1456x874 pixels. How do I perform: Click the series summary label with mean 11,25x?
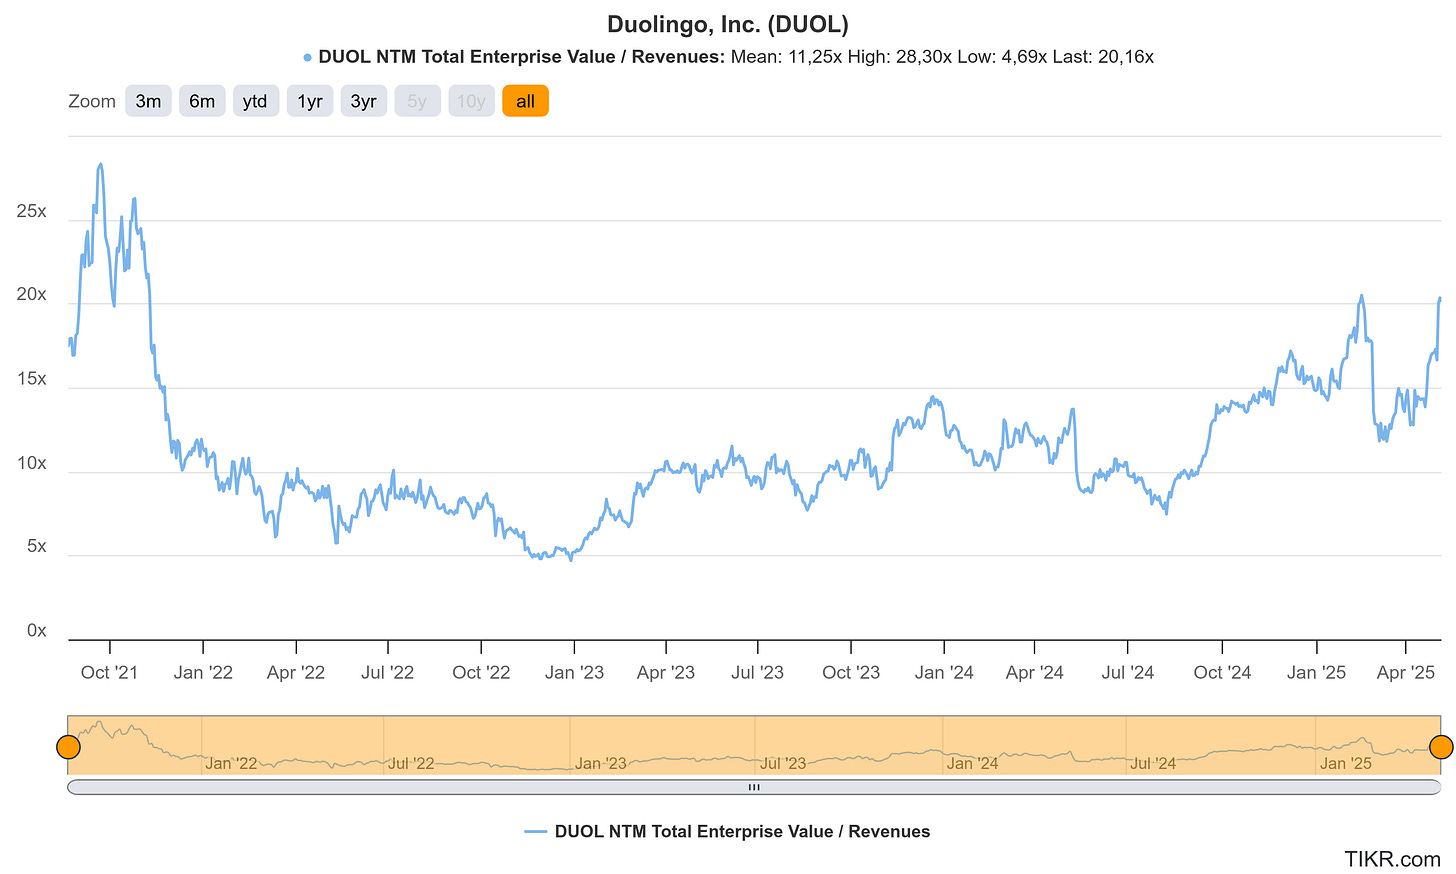tap(728, 57)
